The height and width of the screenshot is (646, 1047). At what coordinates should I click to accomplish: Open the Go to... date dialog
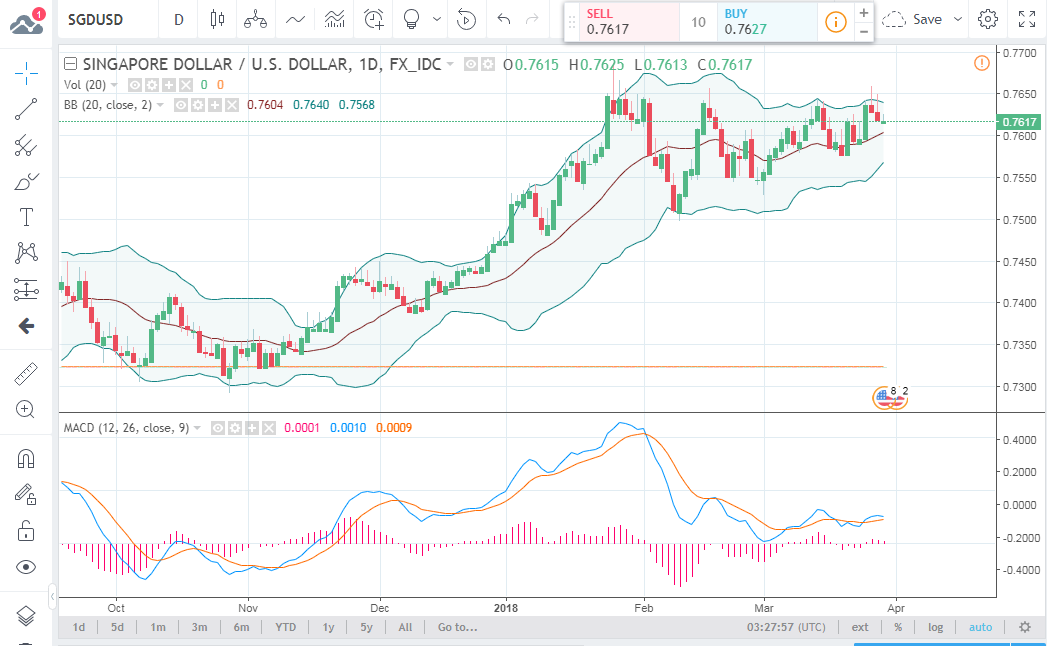pos(457,627)
